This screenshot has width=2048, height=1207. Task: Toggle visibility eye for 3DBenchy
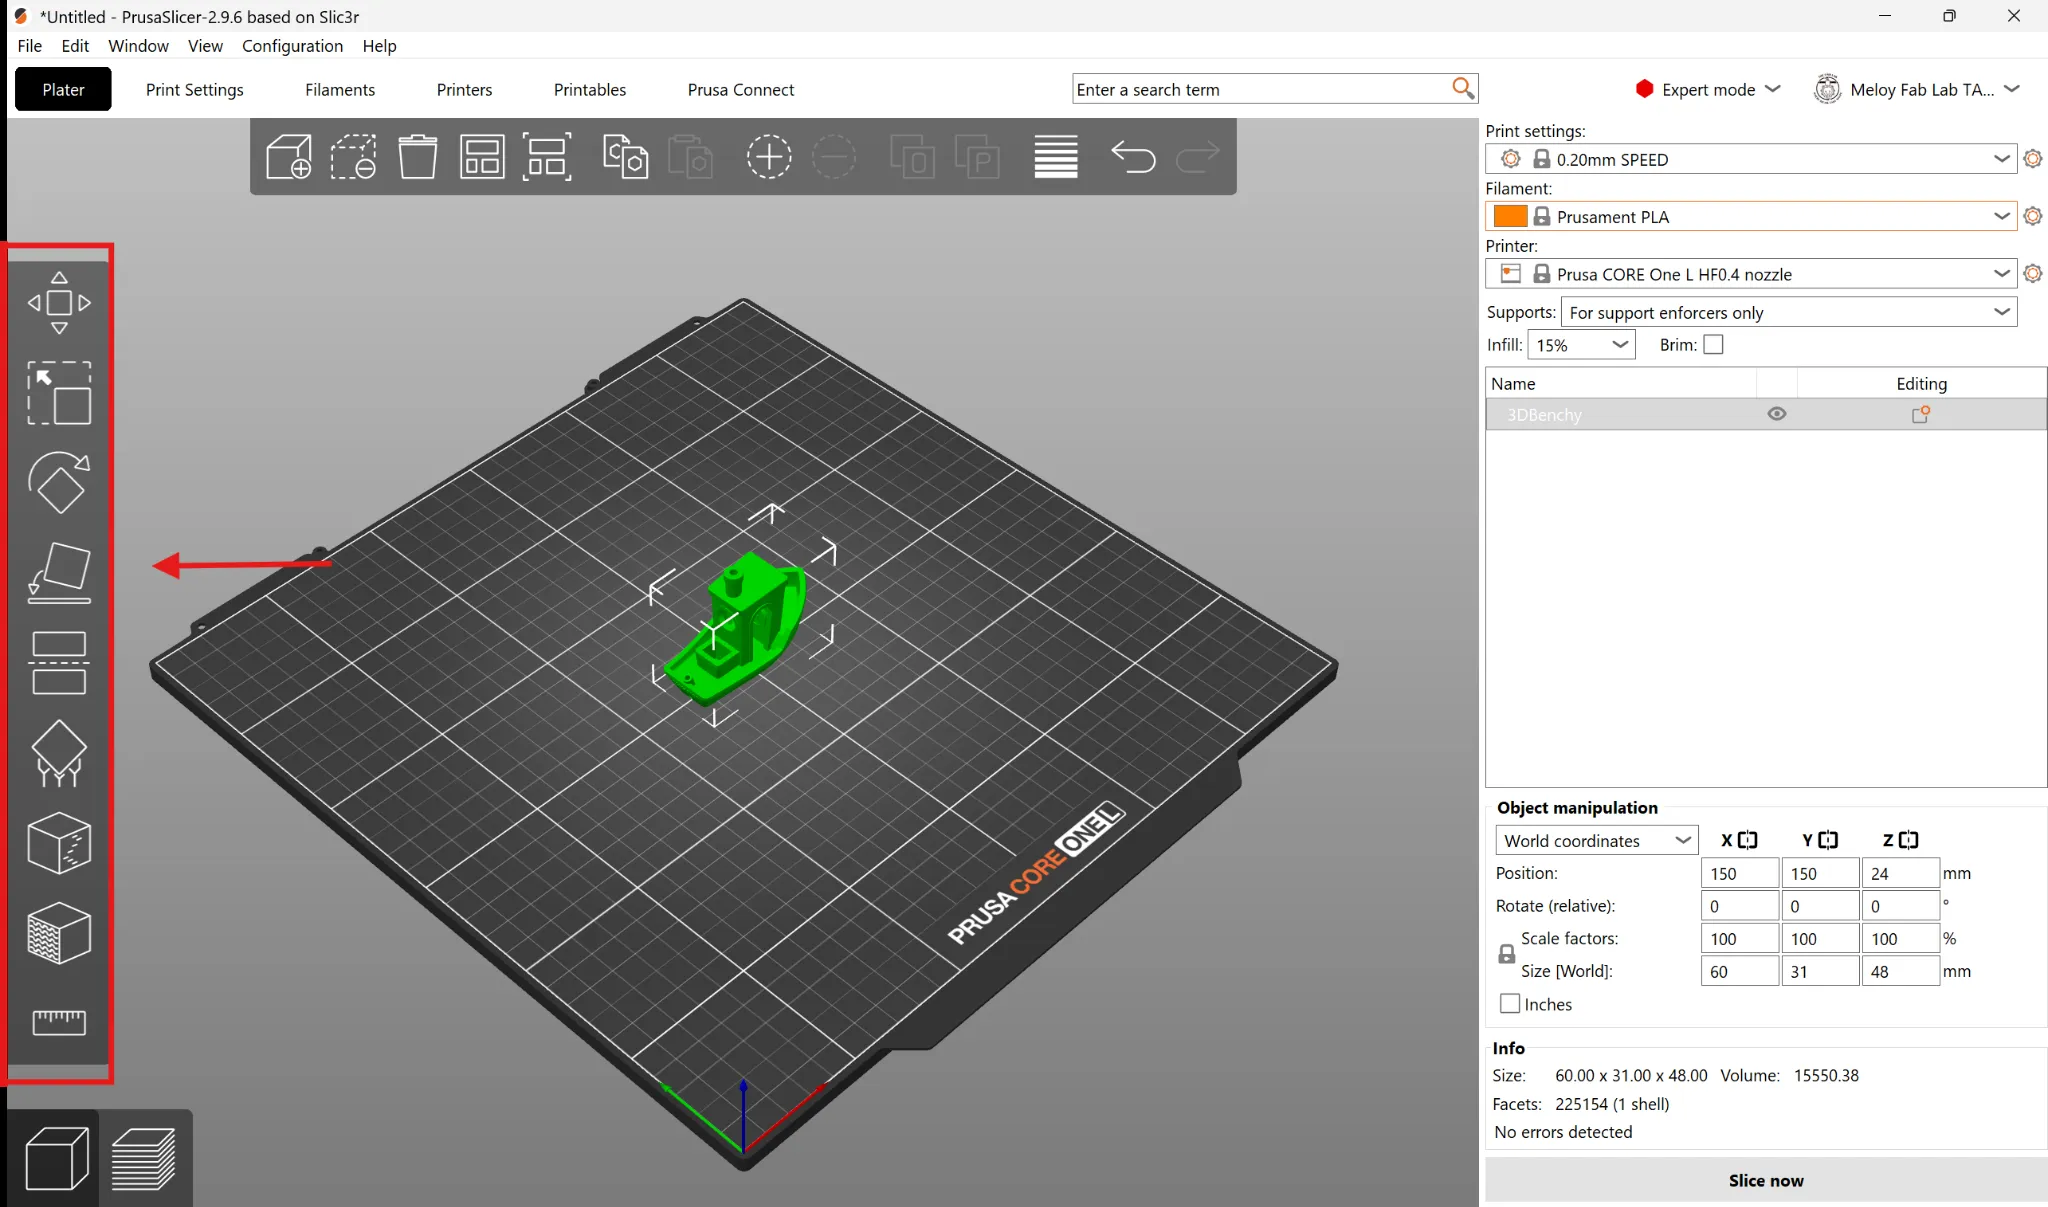click(1776, 414)
